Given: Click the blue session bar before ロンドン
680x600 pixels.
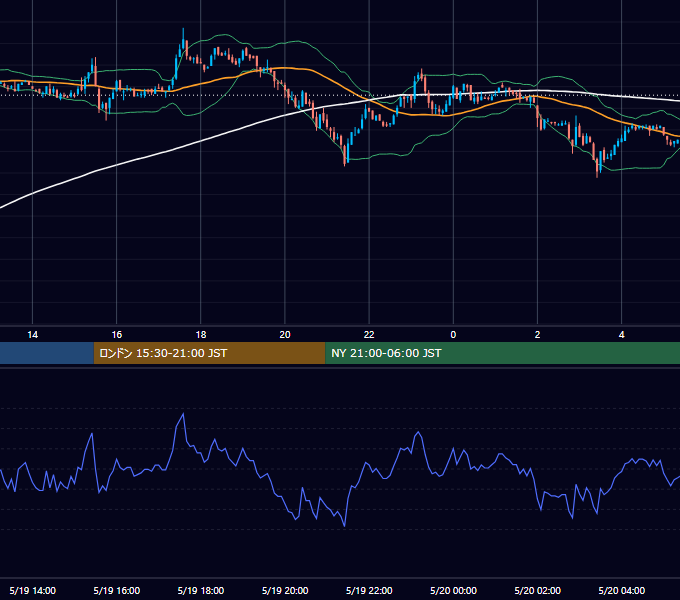Looking at the screenshot, I should [47, 353].
